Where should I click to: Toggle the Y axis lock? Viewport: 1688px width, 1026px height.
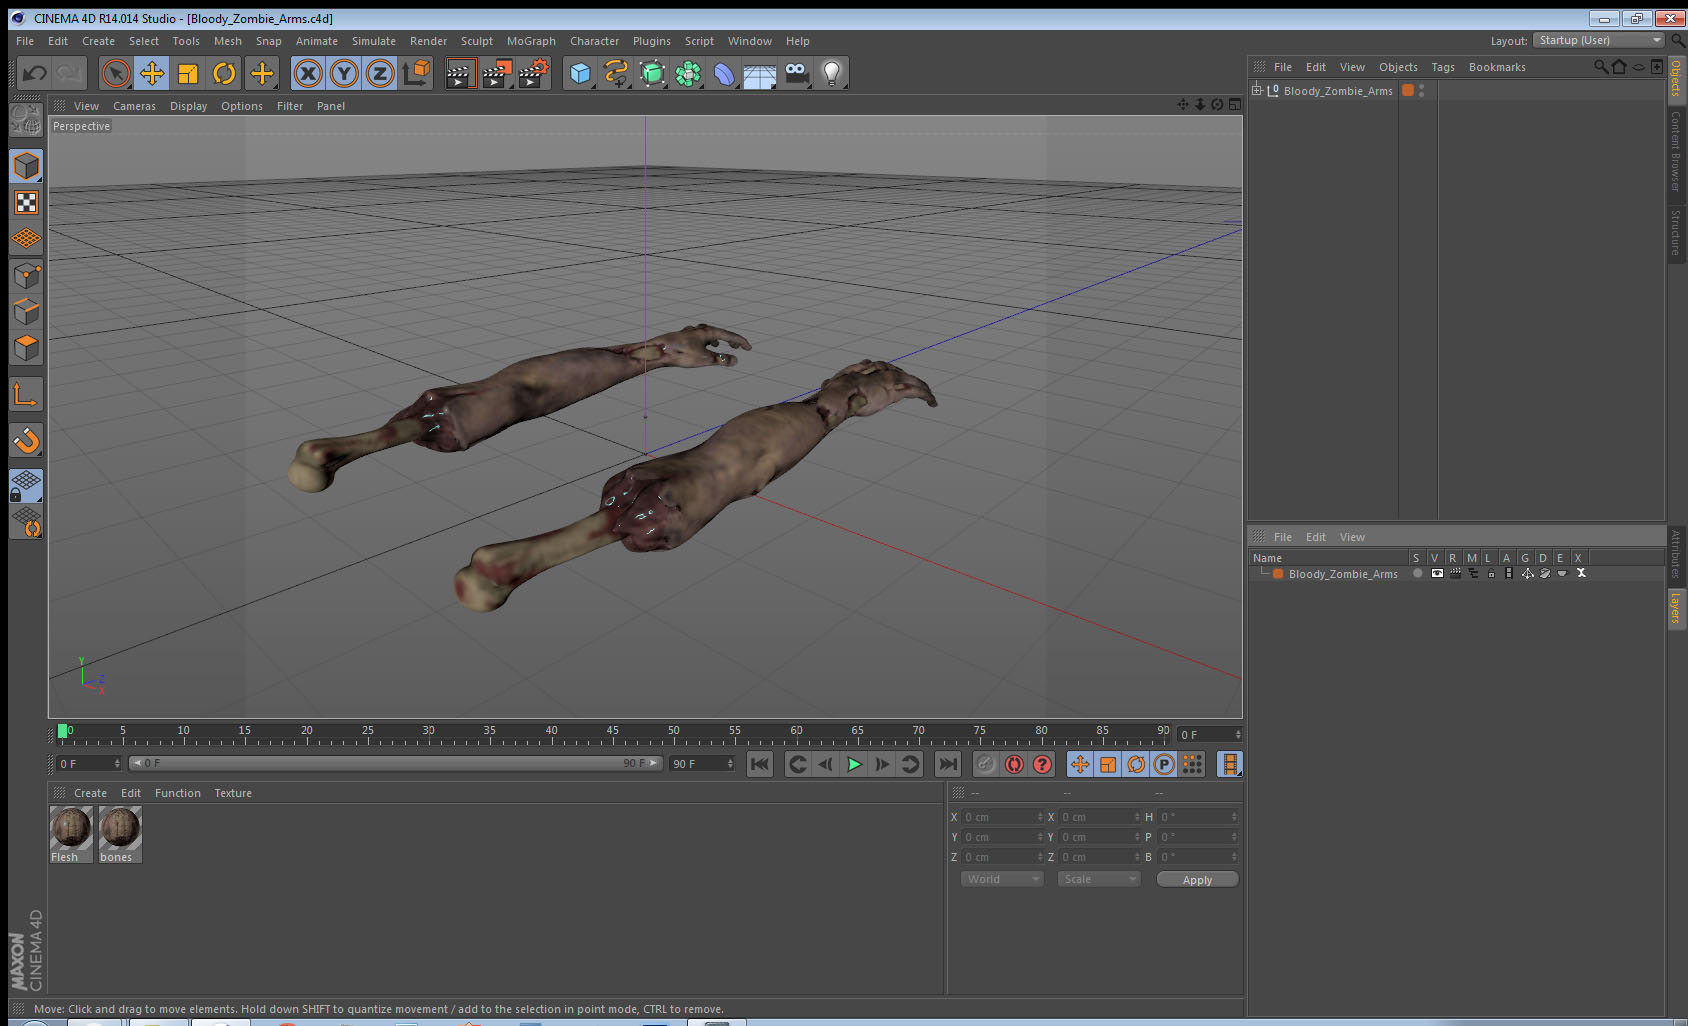[344, 73]
